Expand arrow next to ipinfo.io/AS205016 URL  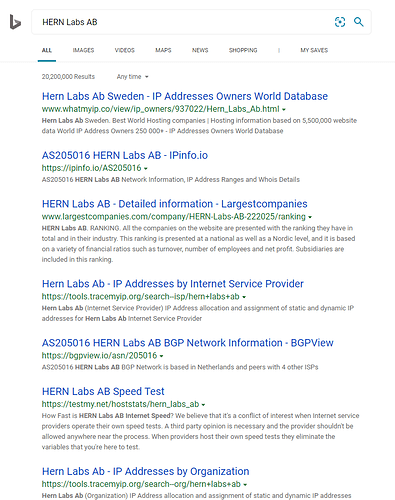[146, 168]
